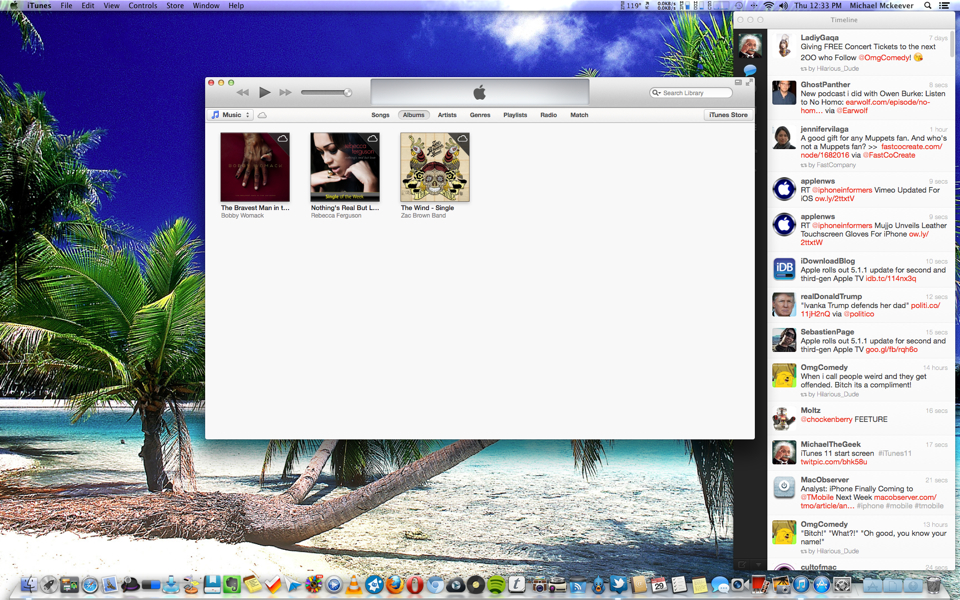Viewport: 960px width, 600px height.
Task: Open Evernote from the Dock
Action: click(x=231, y=585)
